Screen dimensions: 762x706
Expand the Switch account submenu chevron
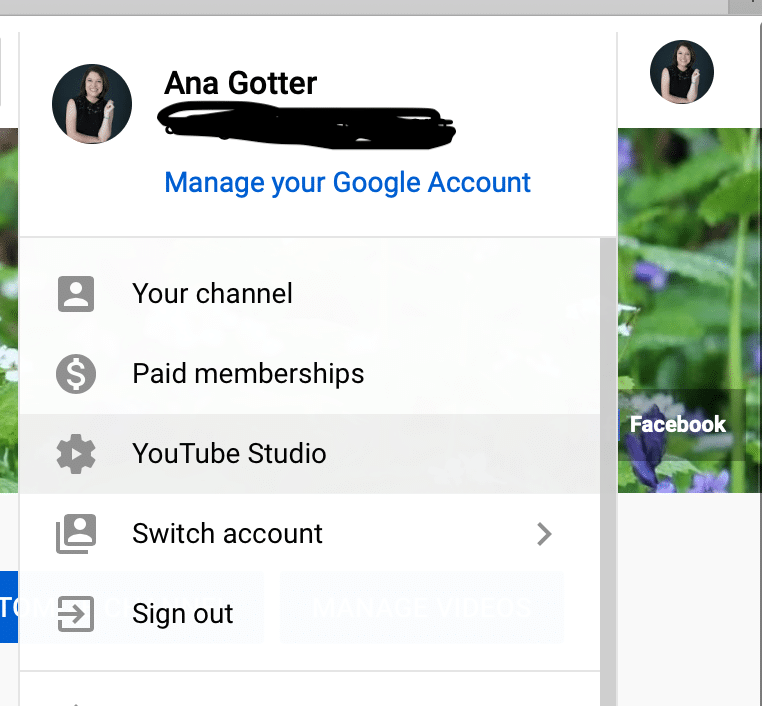[544, 534]
